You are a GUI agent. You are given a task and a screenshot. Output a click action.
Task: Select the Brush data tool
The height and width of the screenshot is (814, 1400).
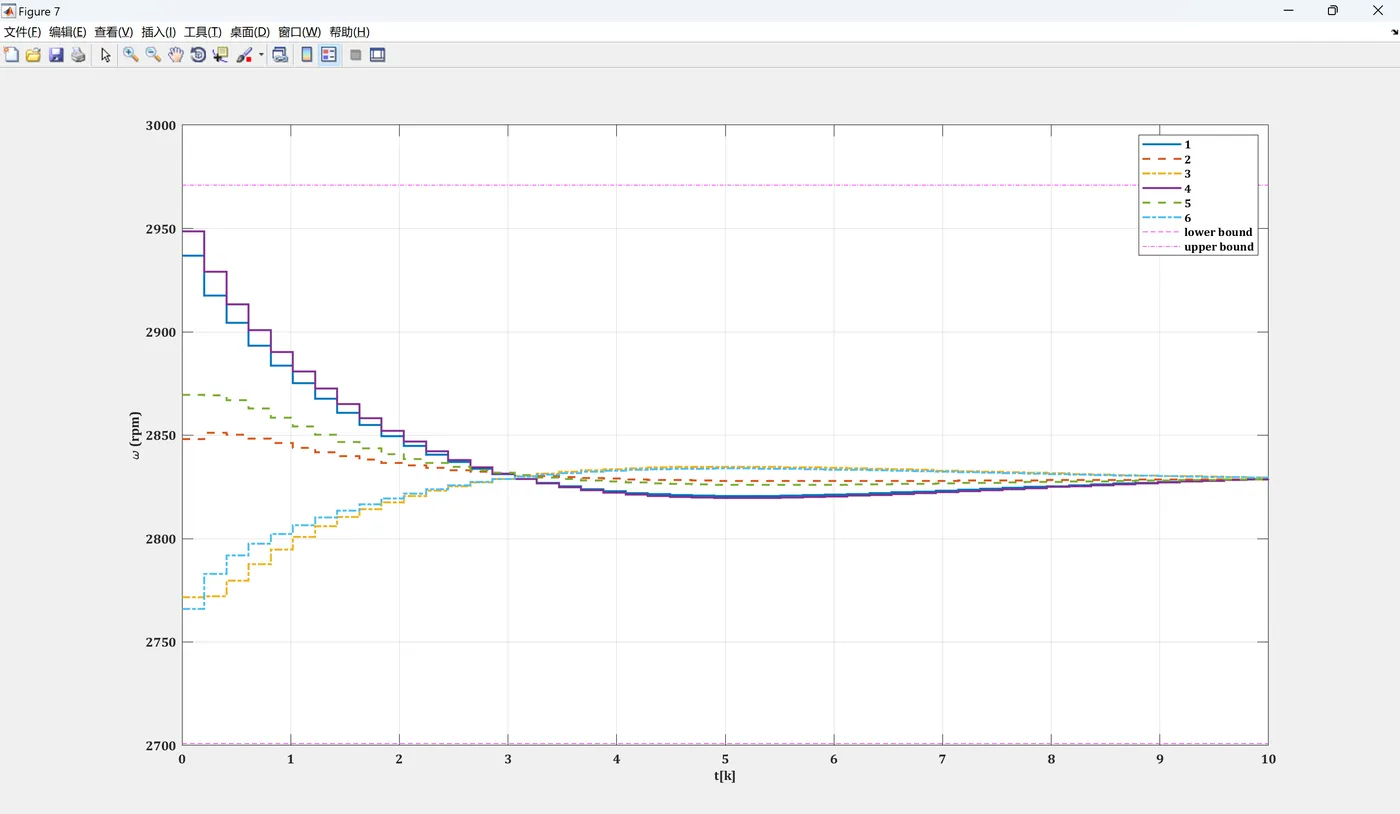click(x=244, y=55)
